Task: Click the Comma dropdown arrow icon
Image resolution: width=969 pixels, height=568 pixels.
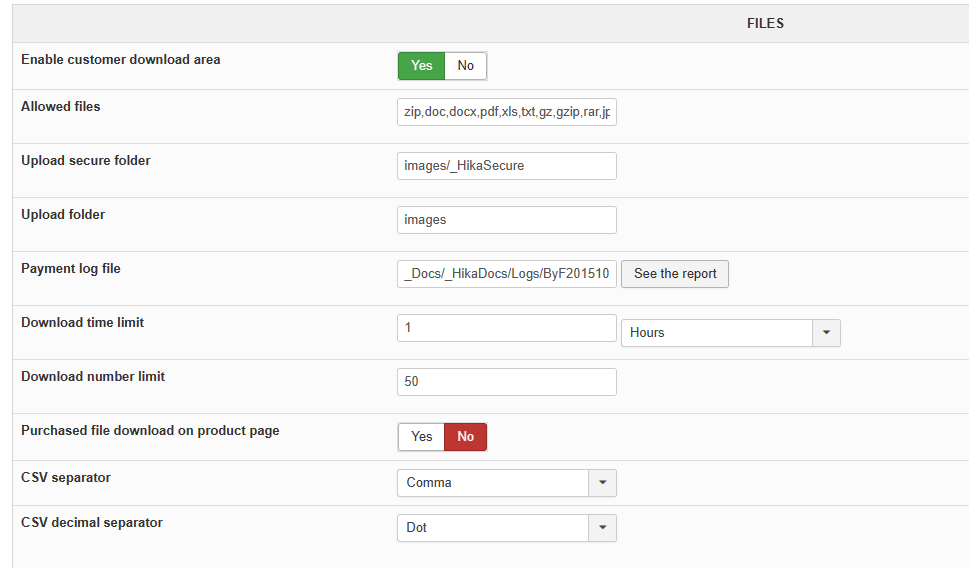Action: pos(603,483)
